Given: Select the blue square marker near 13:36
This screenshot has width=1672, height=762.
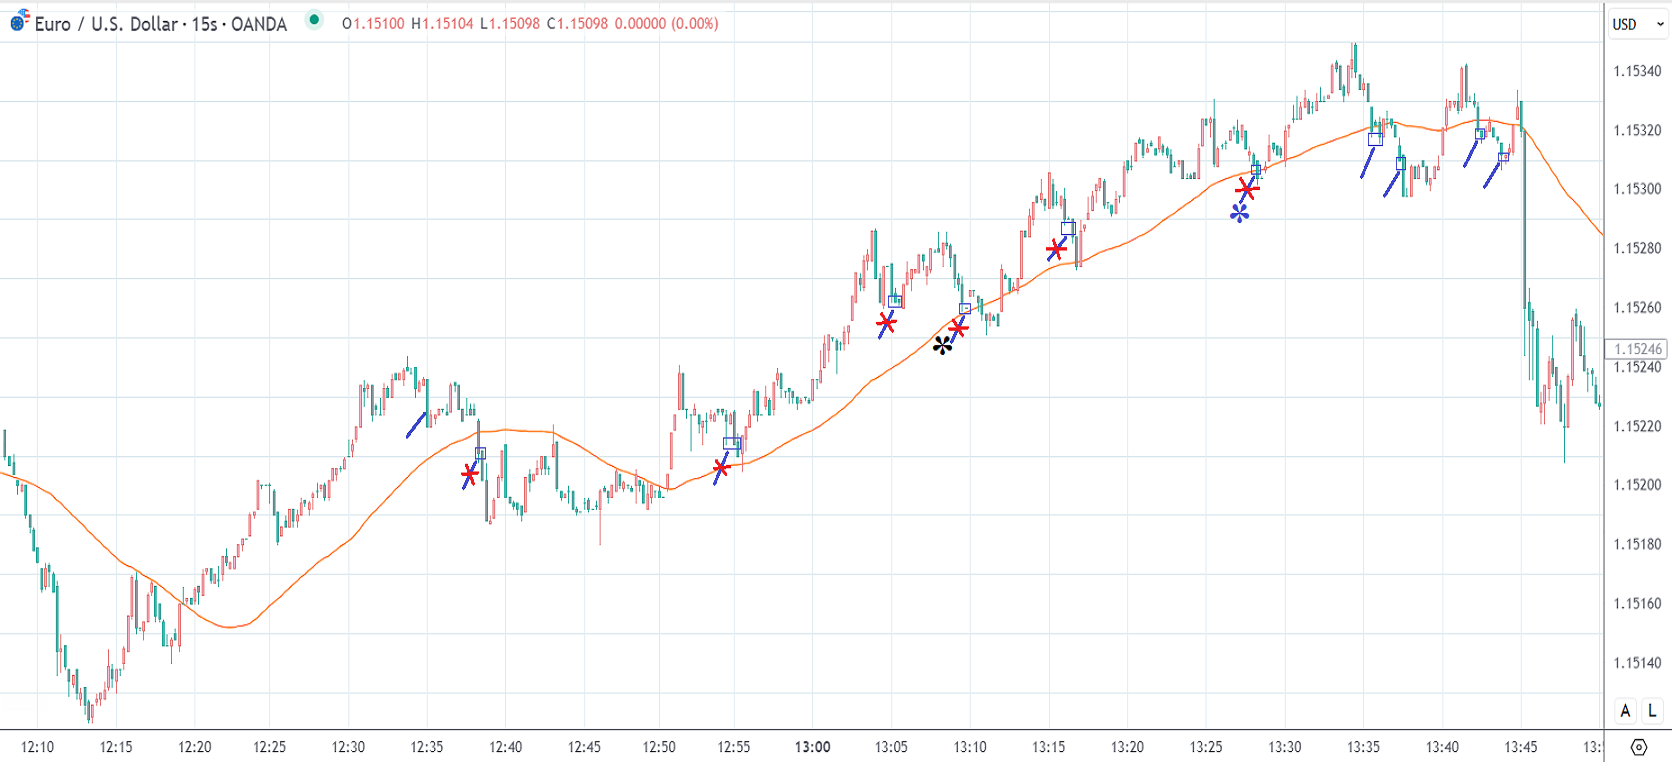Looking at the screenshot, I should click(1375, 139).
